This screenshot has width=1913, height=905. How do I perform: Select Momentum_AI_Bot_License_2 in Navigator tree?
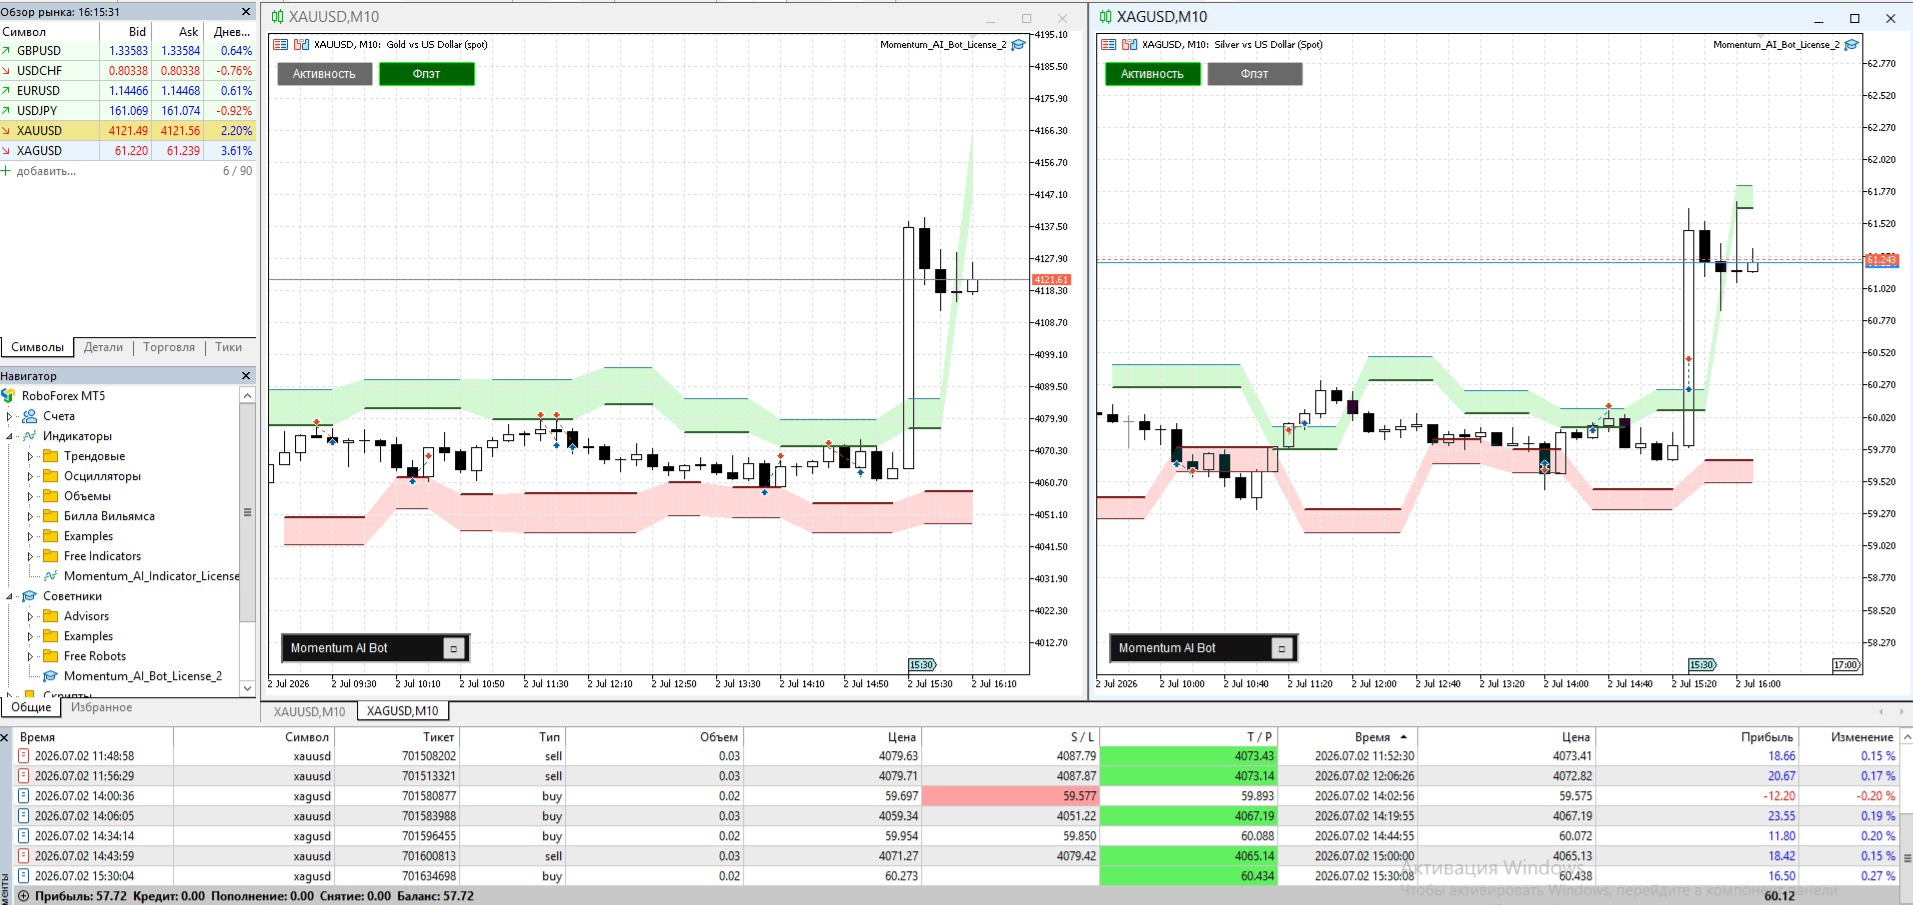pyautogui.click(x=143, y=676)
